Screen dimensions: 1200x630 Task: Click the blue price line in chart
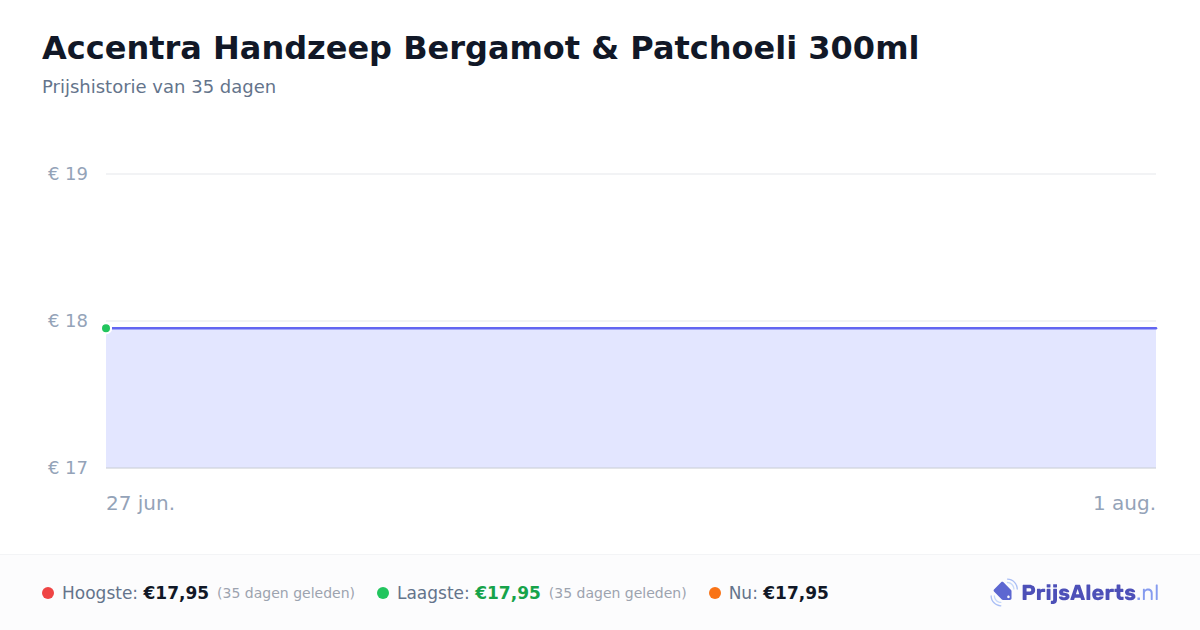[x=631, y=328]
